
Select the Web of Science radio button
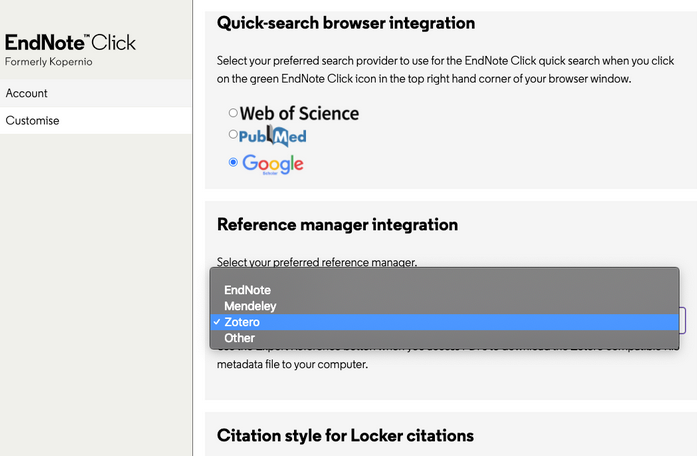pyautogui.click(x=233, y=113)
